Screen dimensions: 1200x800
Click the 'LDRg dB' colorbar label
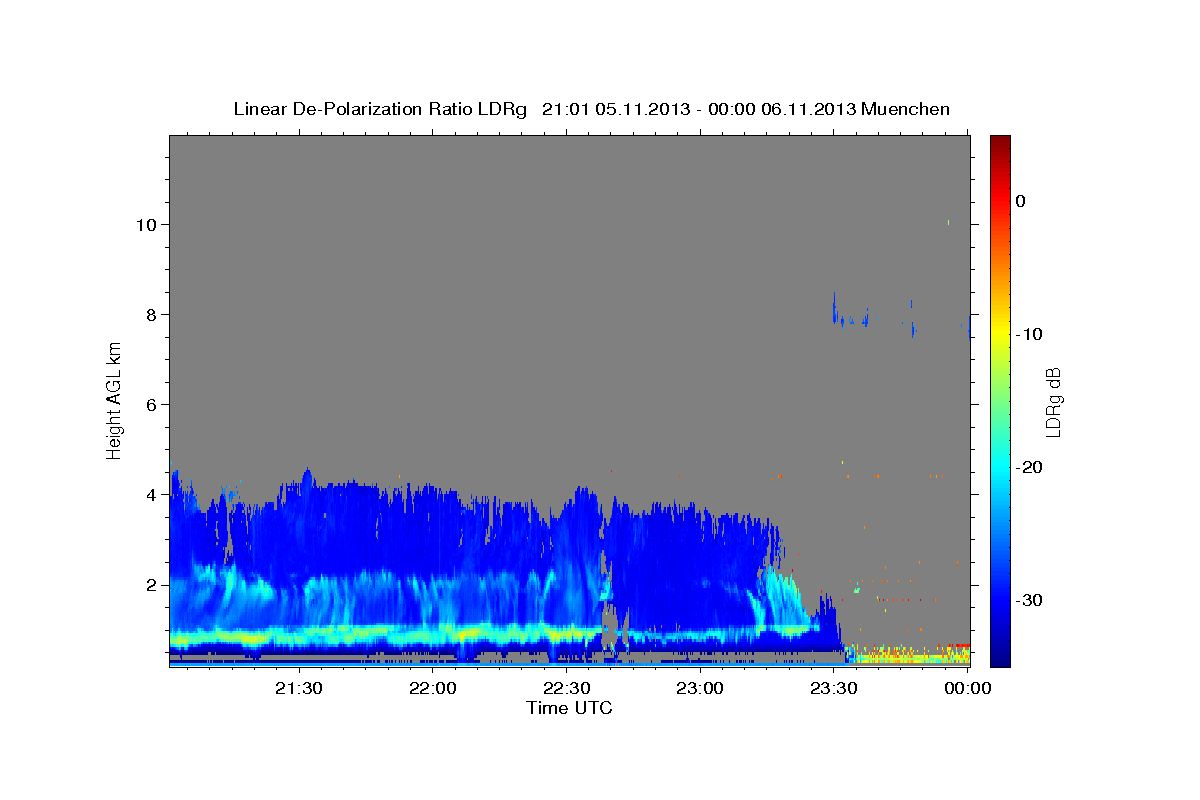(1053, 401)
